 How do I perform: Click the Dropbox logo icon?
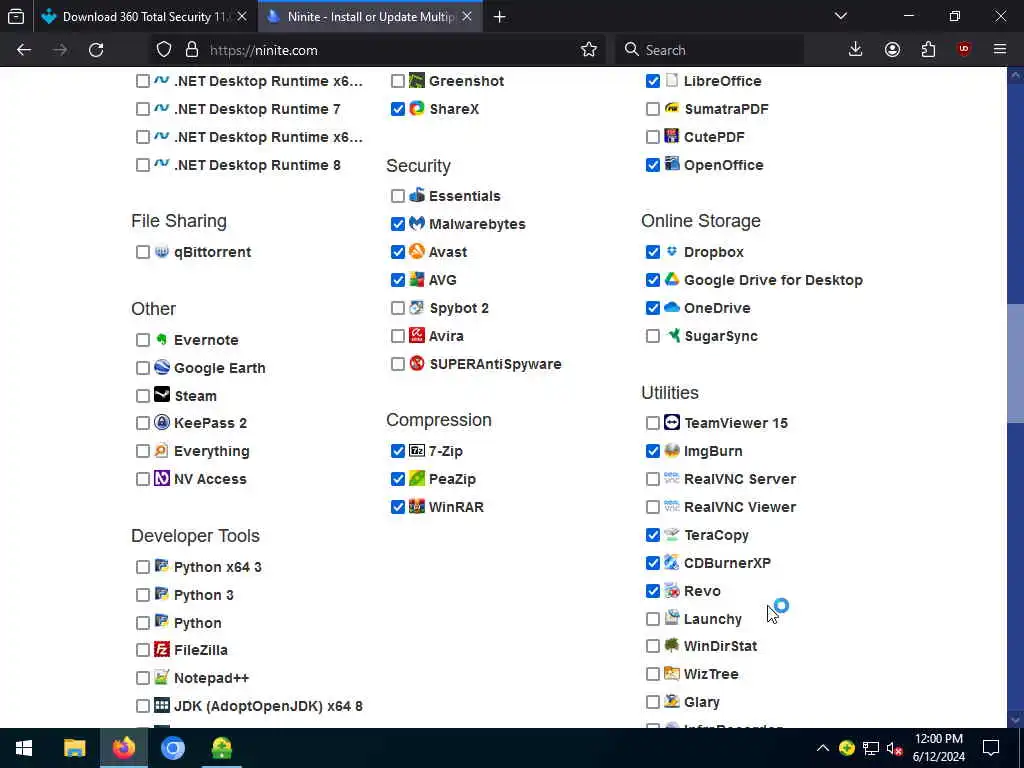click(671, 251)
